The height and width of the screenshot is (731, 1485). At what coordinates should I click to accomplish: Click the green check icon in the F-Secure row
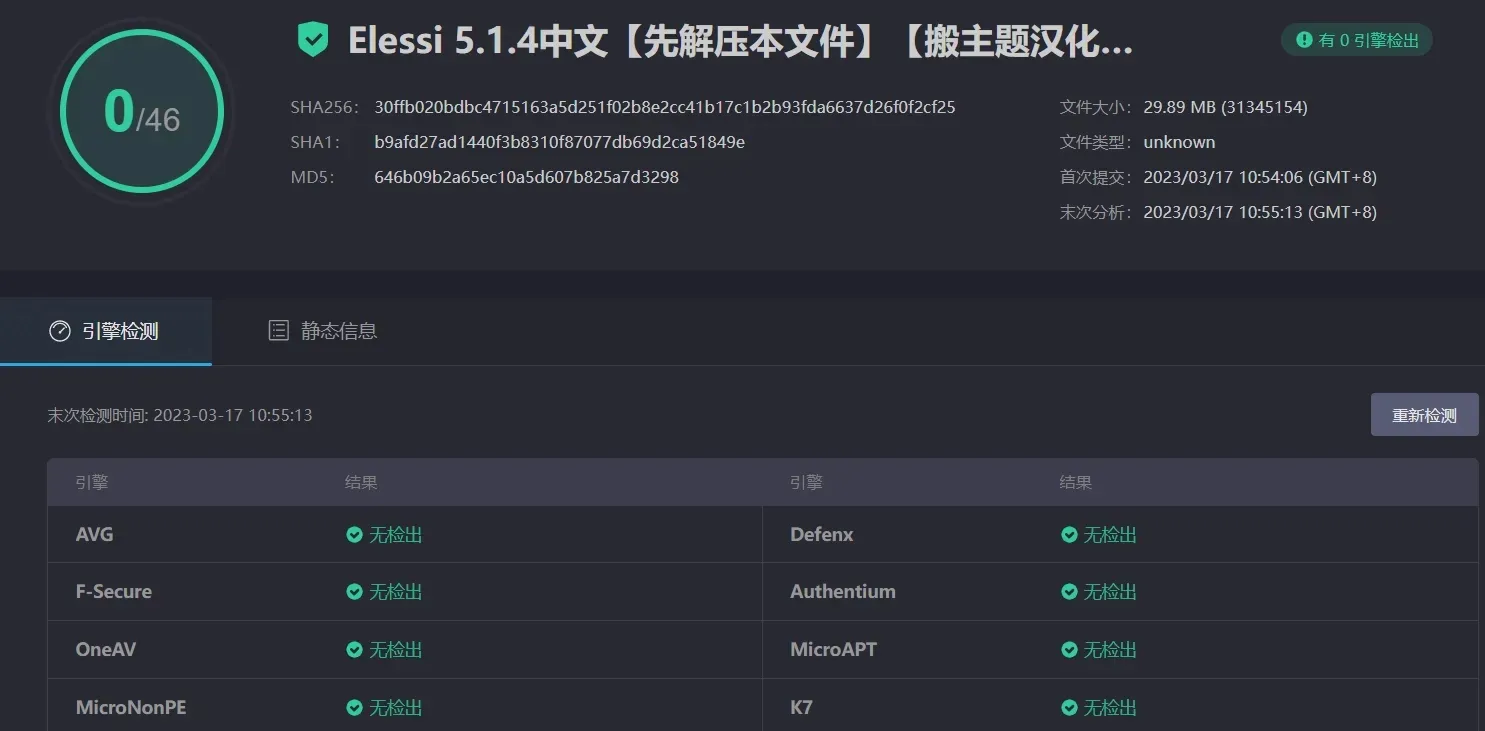(354, 592)
